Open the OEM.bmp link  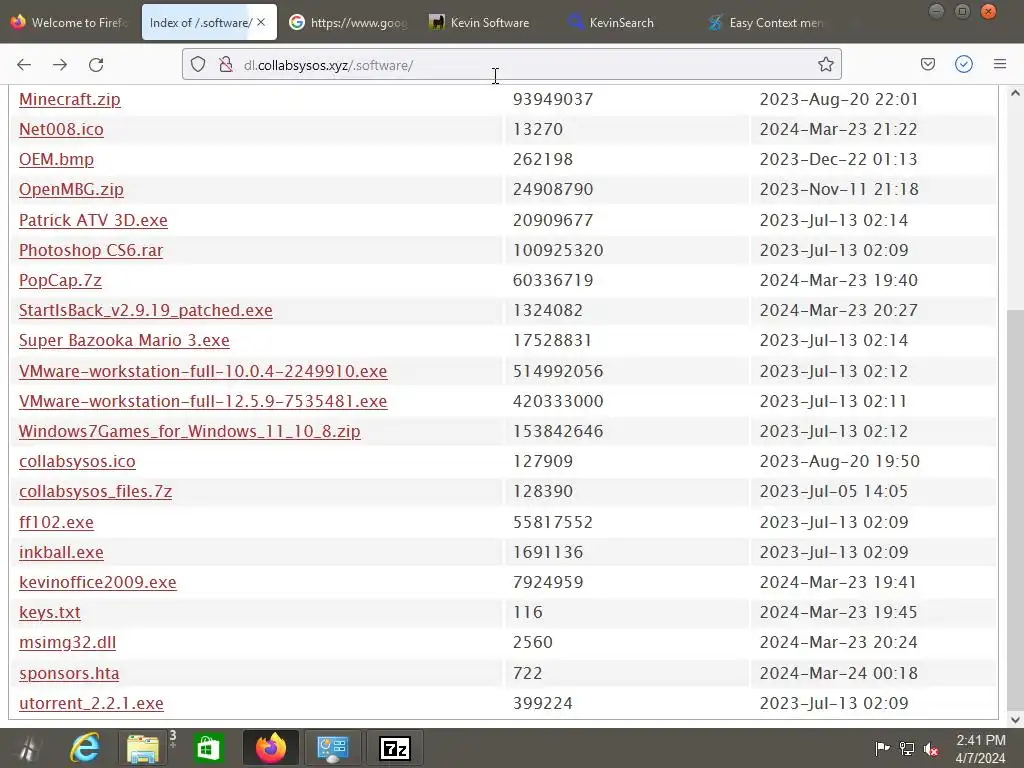[56, 159]
